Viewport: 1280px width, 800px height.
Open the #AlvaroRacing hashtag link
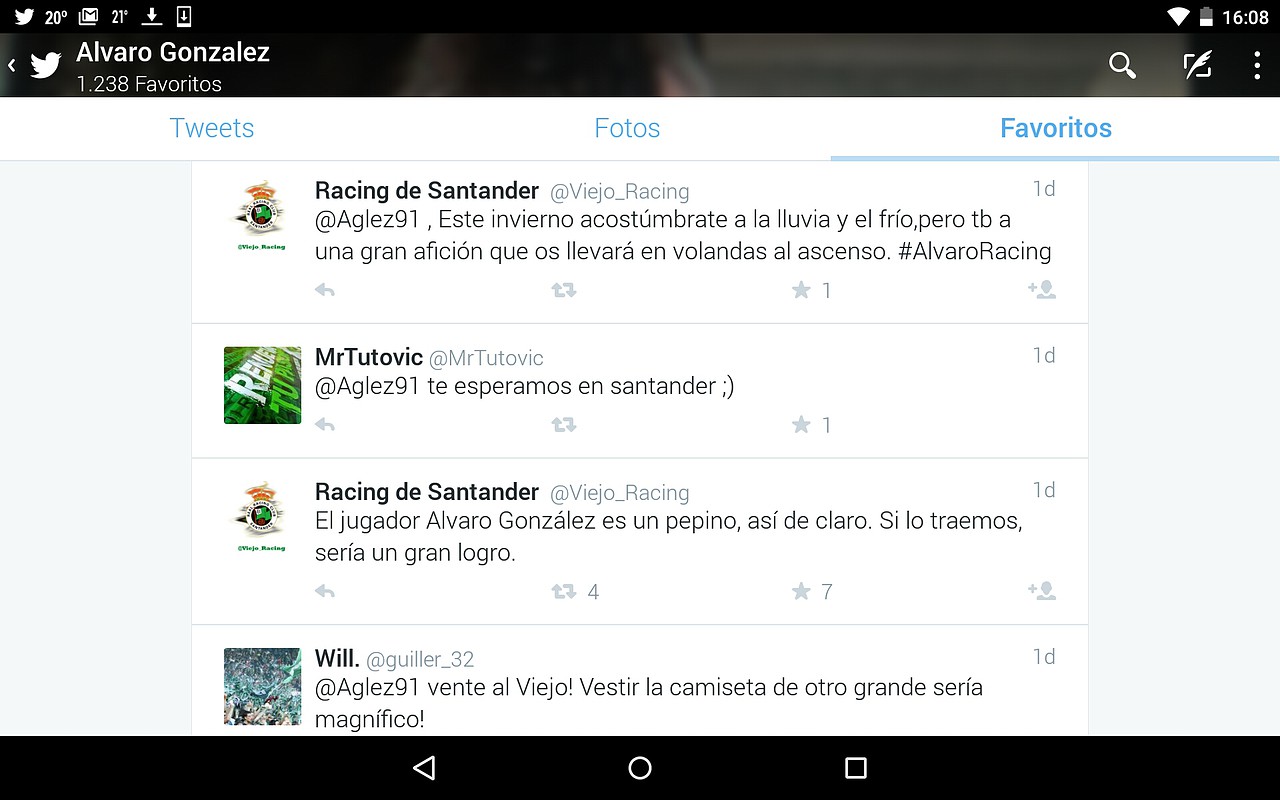click(975, 251)
